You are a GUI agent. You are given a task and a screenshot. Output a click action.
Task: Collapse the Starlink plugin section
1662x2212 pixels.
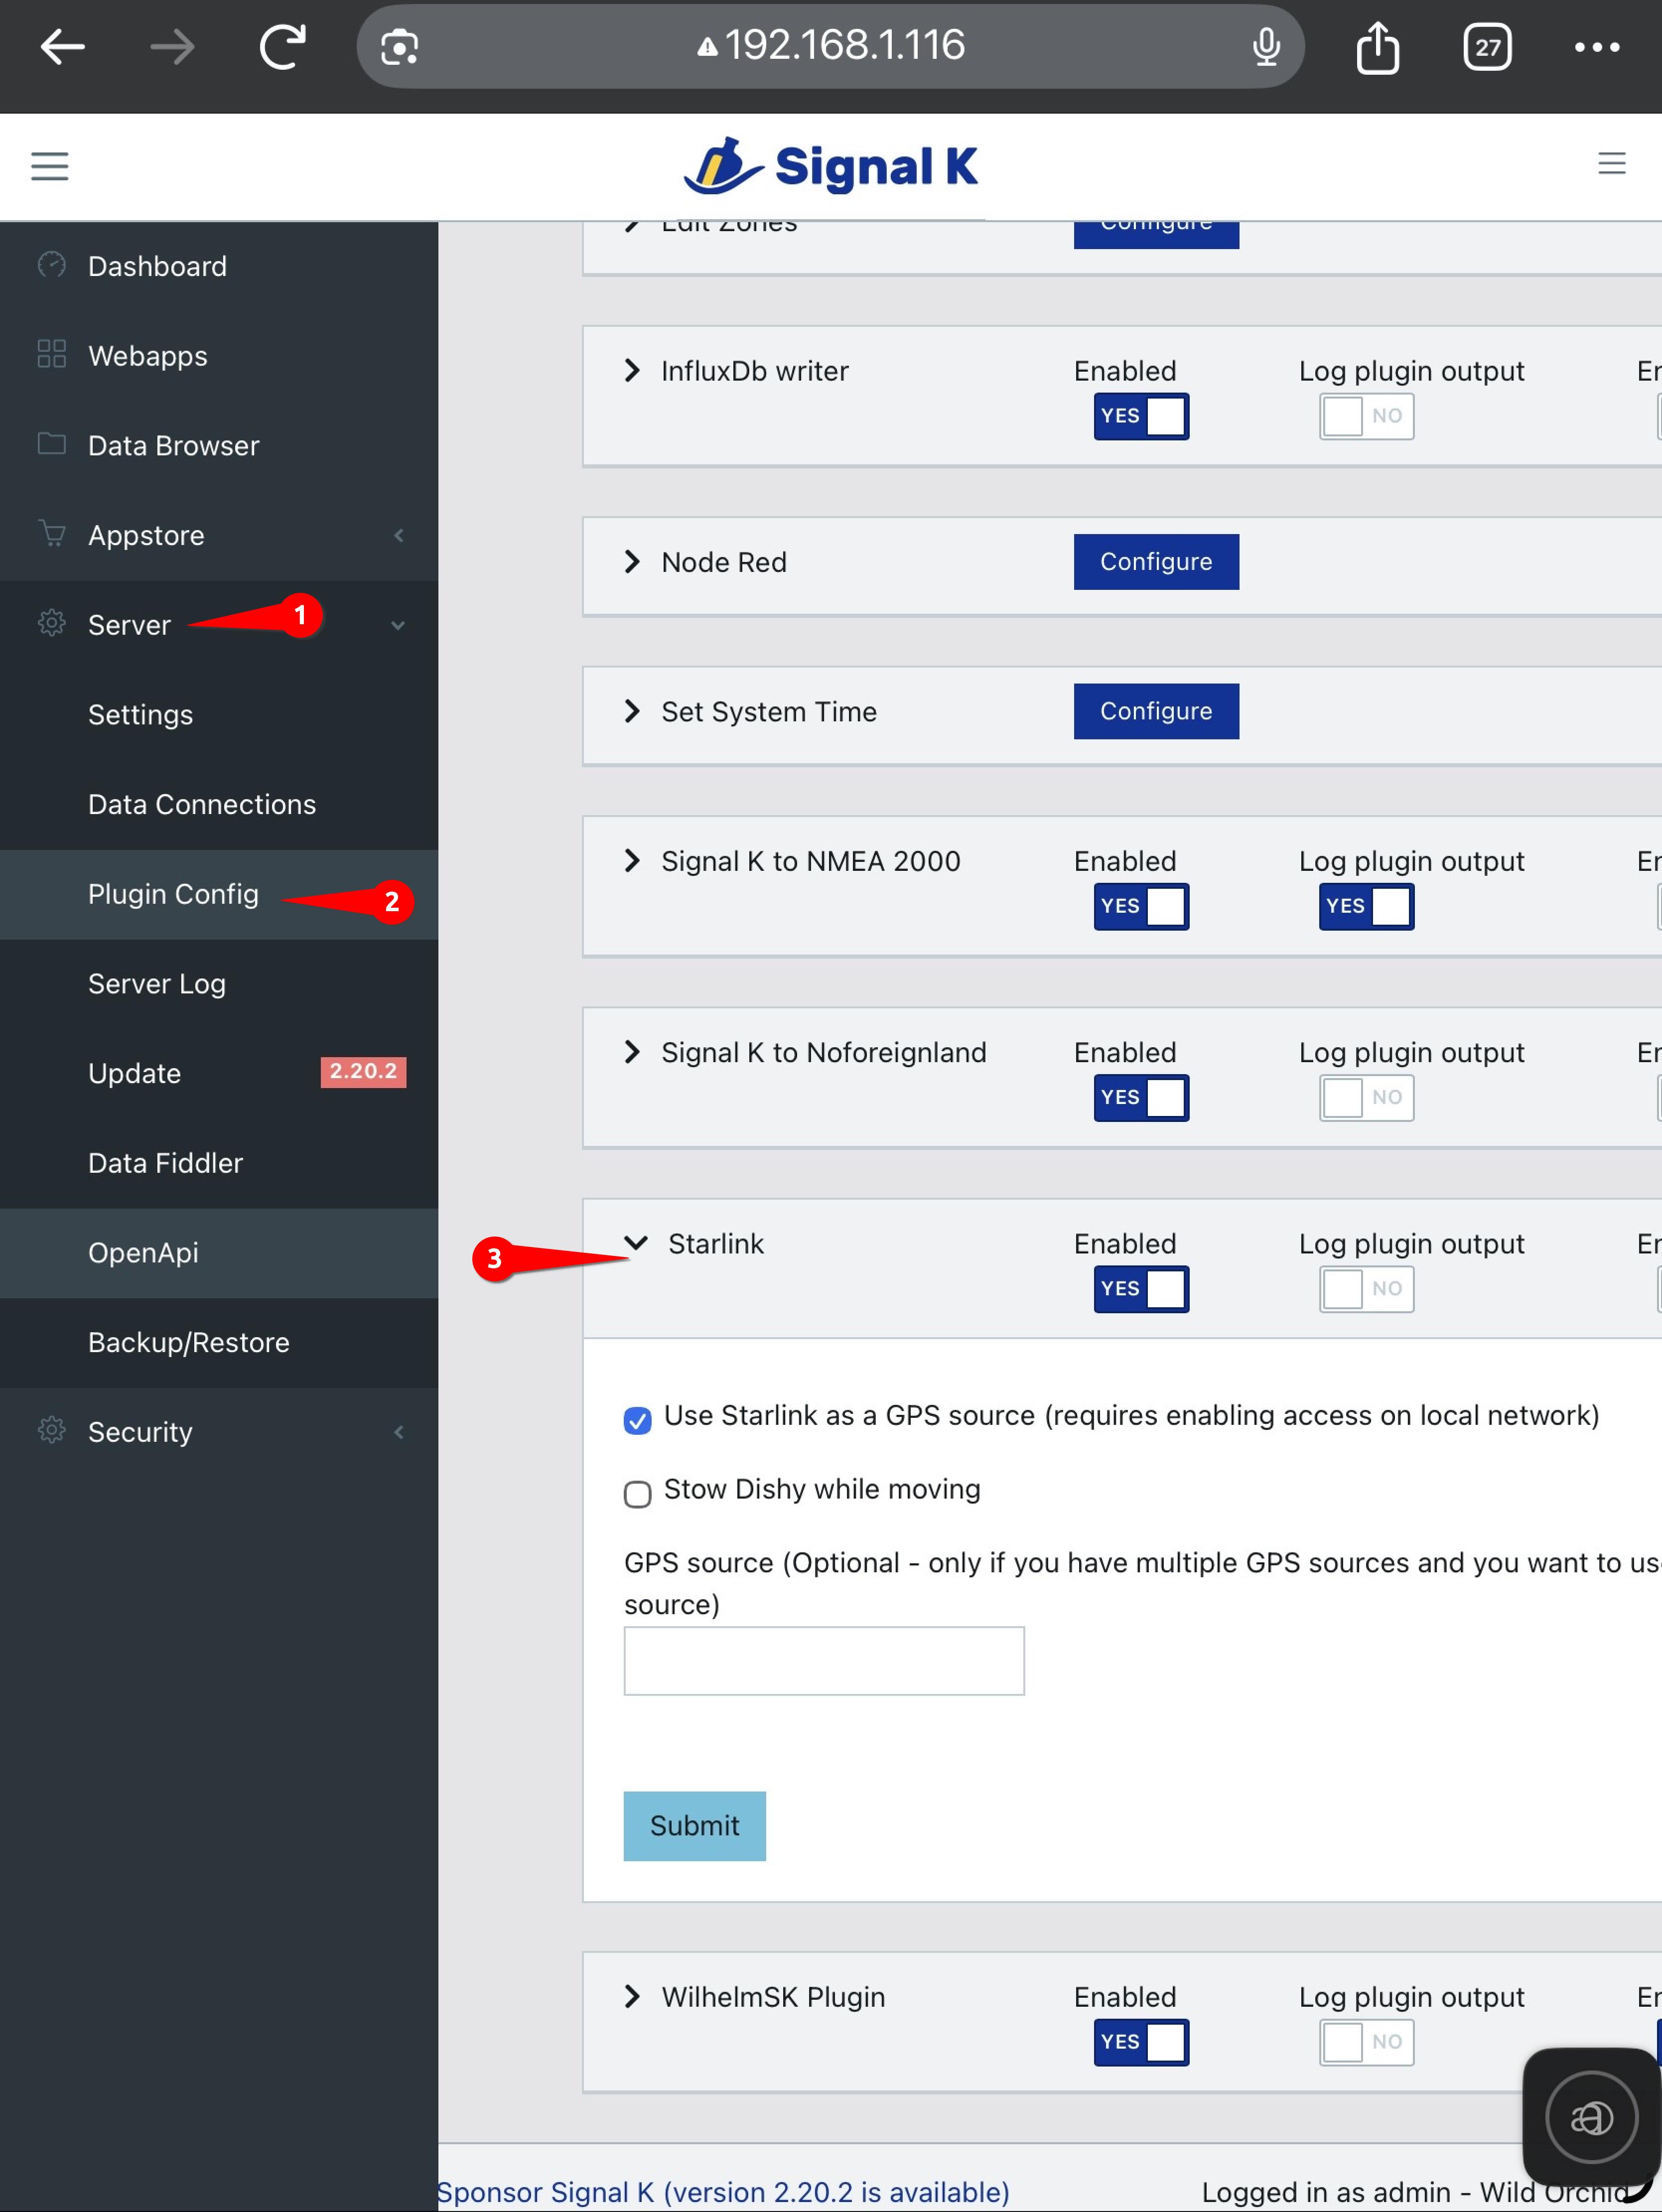(x=636, y=1243)
